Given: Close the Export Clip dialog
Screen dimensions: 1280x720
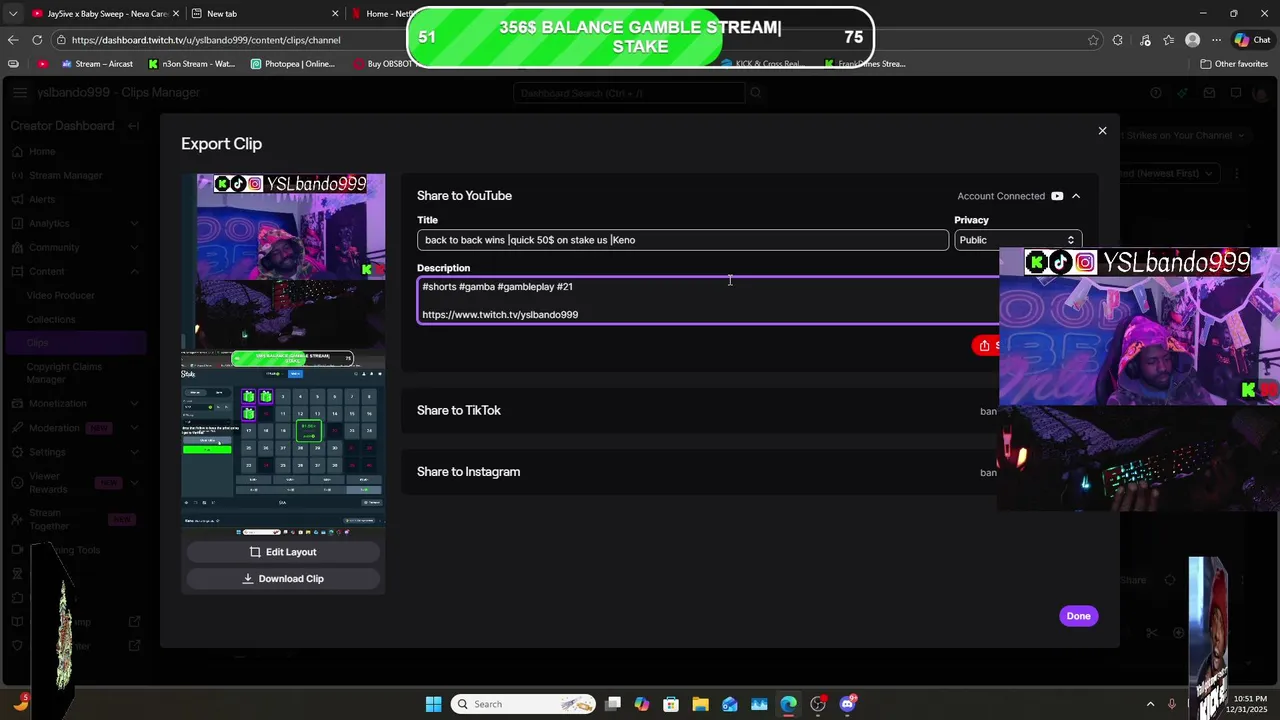Looking at the screenshot, I should point(1102,131).
